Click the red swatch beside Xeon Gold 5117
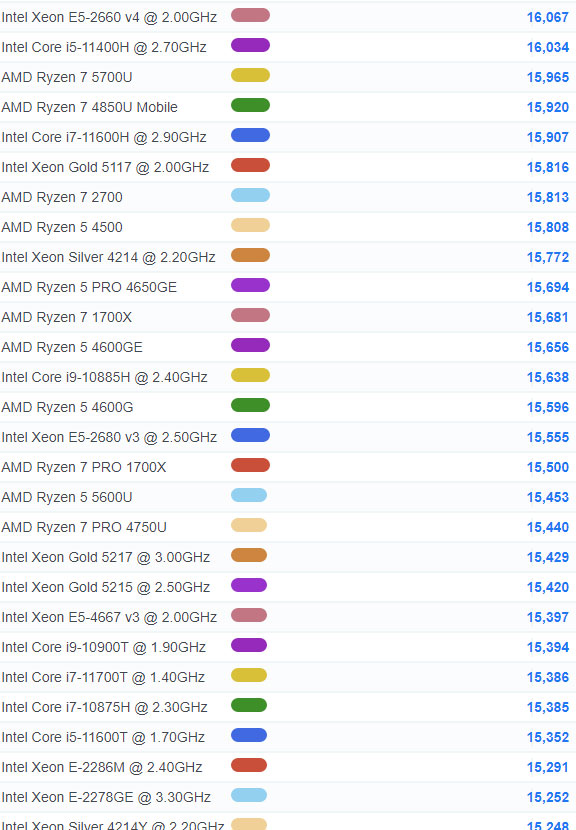 point(250,165)
